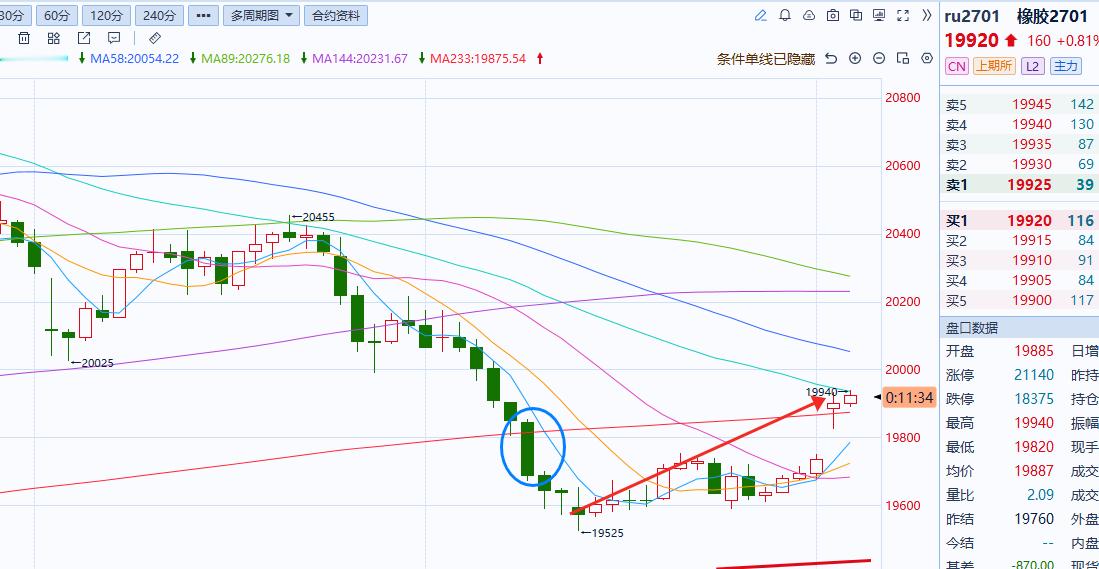The width and height of the screenshot is (1099, 569).
Task: Click the 主力 main contract tag
Action: click(1065, 67)
